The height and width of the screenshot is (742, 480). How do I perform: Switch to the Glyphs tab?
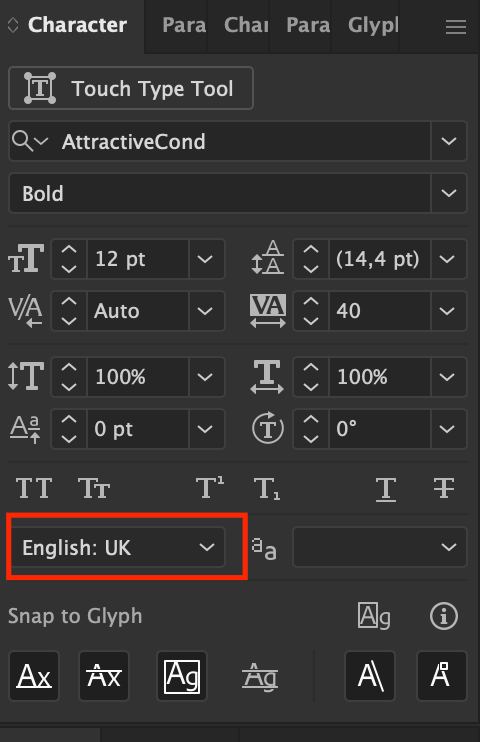(x=373, y=25)
